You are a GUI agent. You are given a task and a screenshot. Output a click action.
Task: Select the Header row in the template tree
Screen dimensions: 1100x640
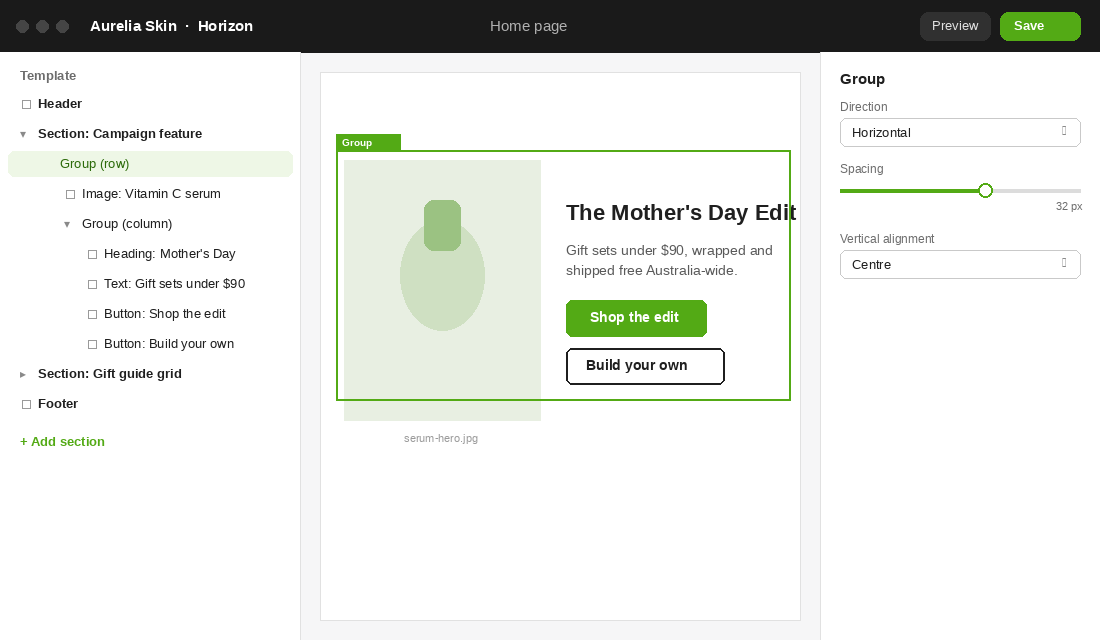150,104
